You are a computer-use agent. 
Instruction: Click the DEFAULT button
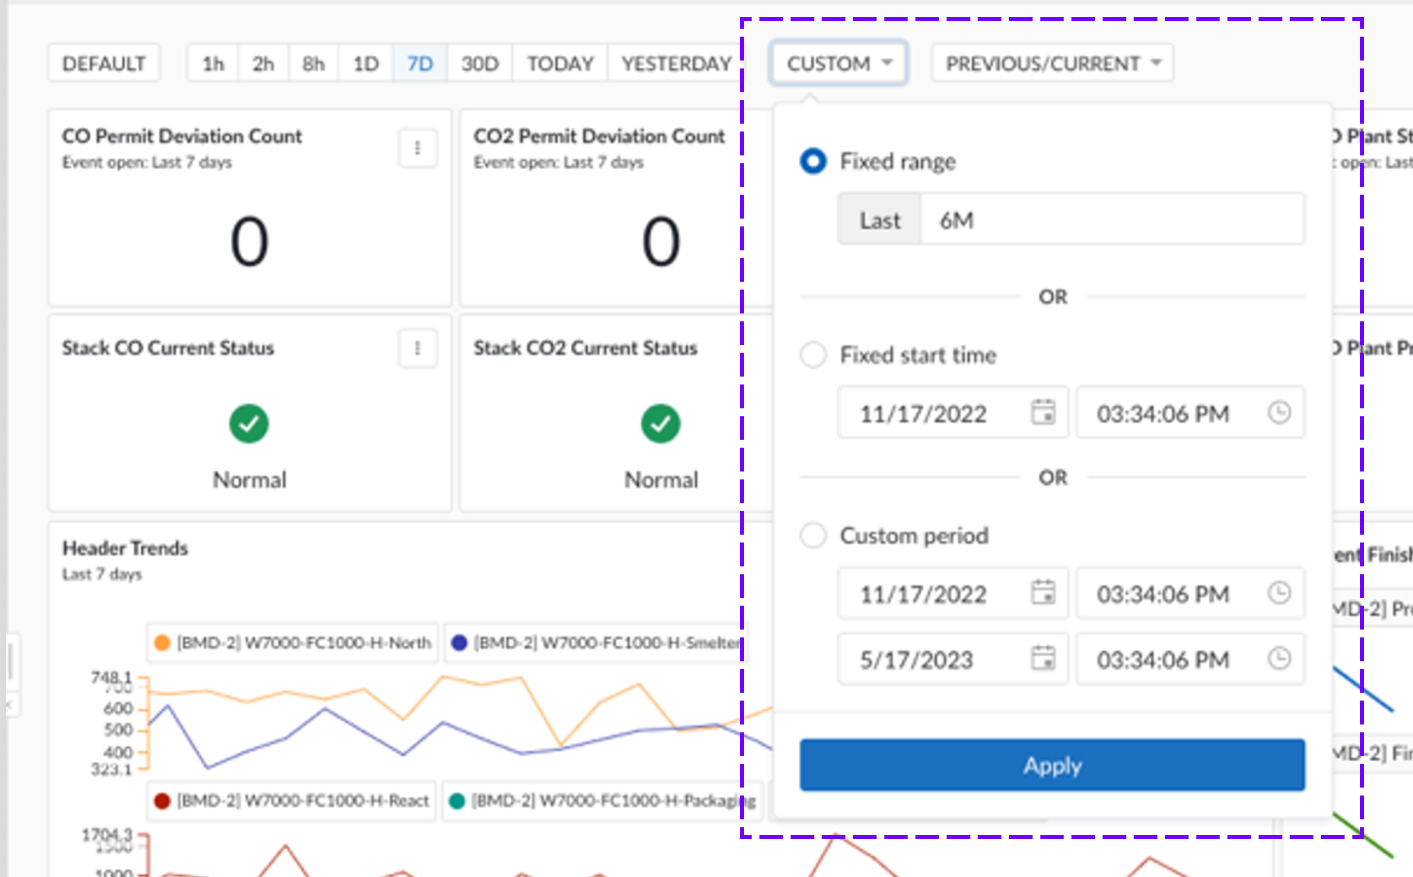104,63
